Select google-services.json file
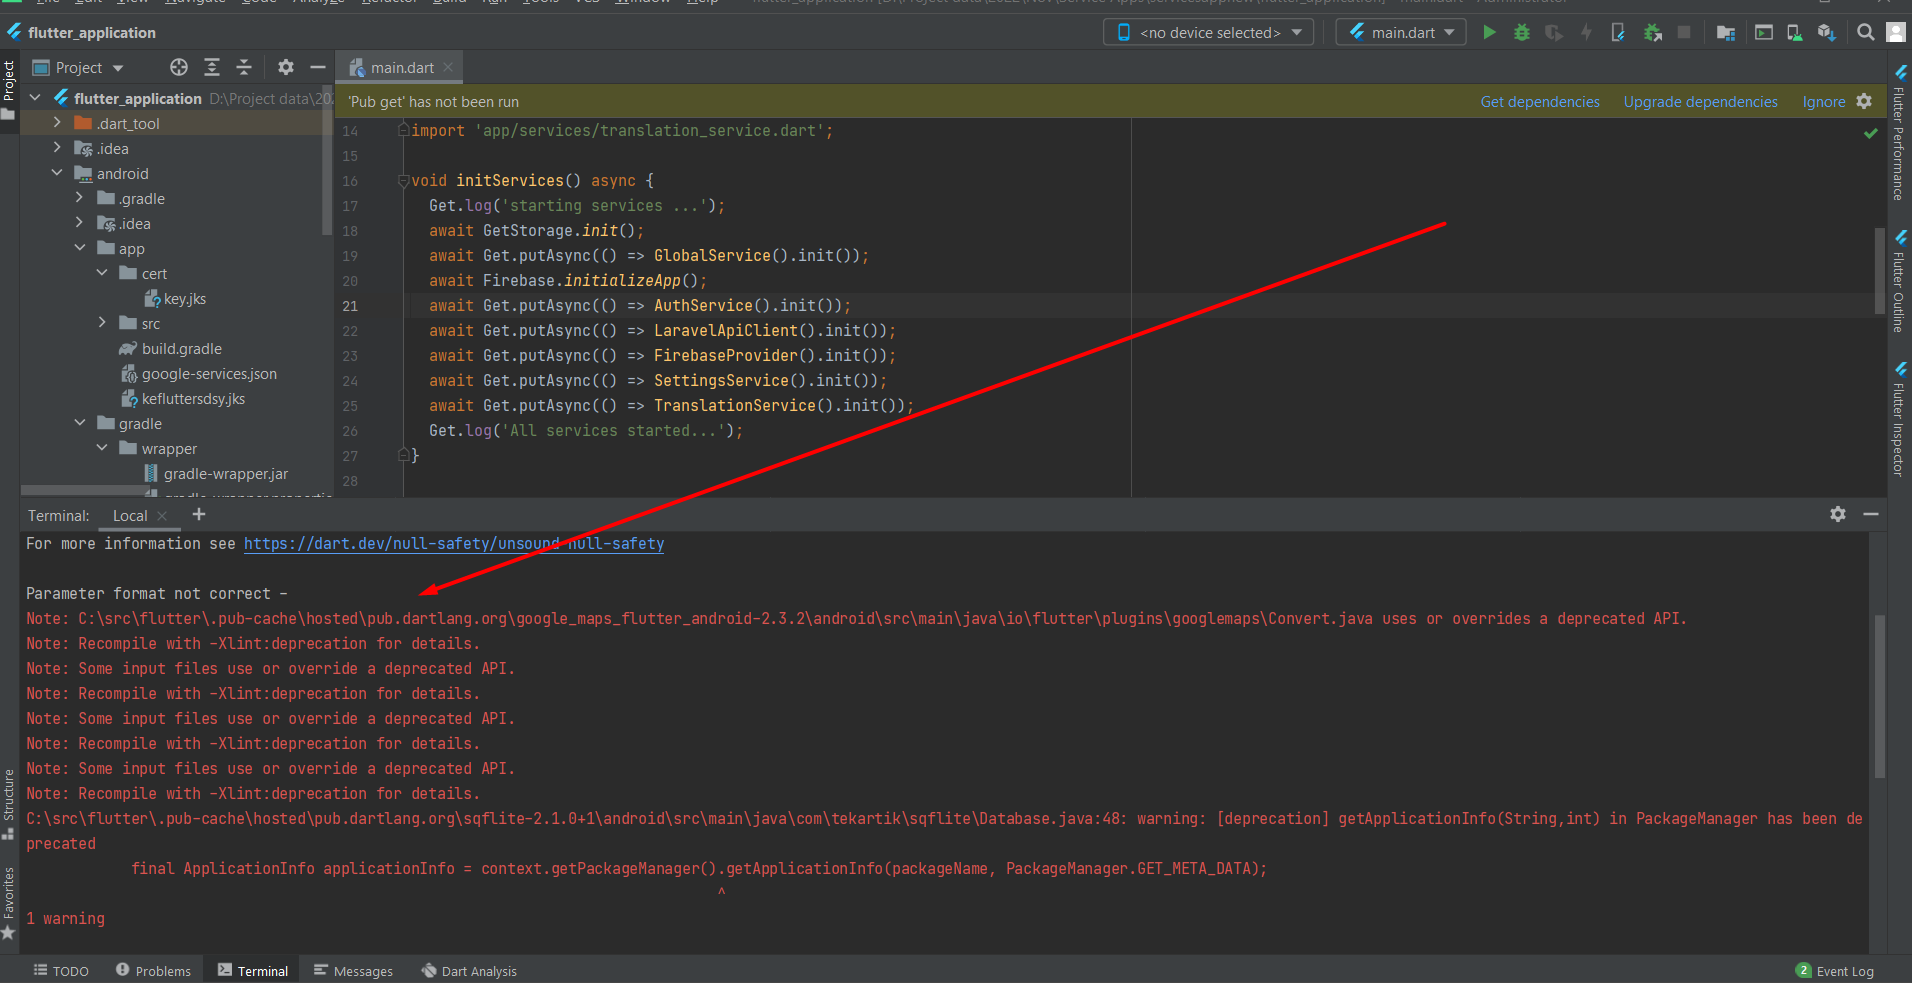The width and height of the screenshot is (1912, 983). point(199,373)
